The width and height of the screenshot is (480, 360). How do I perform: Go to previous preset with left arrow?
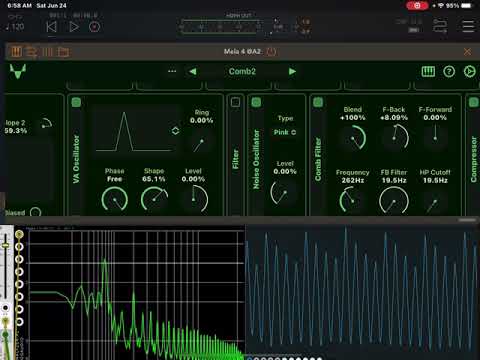193,71
